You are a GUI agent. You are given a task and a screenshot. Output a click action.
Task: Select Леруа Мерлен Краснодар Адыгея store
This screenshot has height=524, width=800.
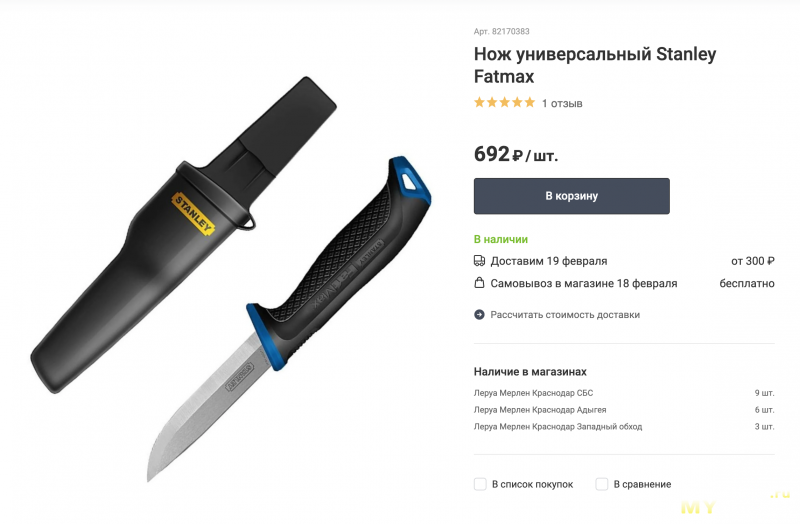coord(540,410)
